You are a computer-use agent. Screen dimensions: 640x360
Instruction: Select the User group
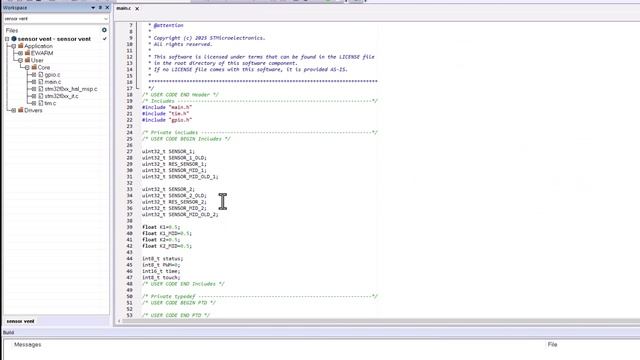(37, 60)
